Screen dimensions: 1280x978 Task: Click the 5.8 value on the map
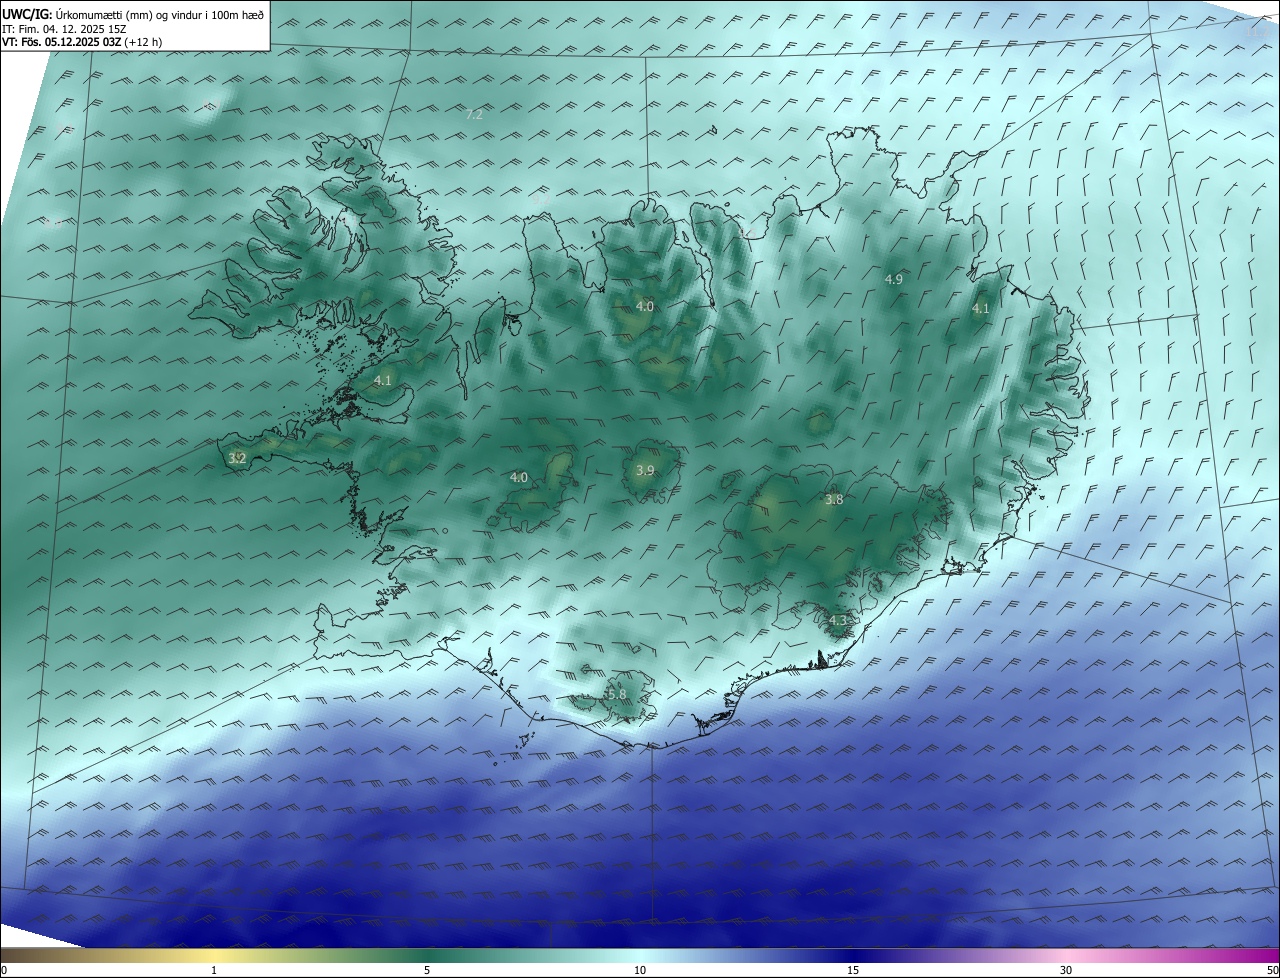[617, 694]
